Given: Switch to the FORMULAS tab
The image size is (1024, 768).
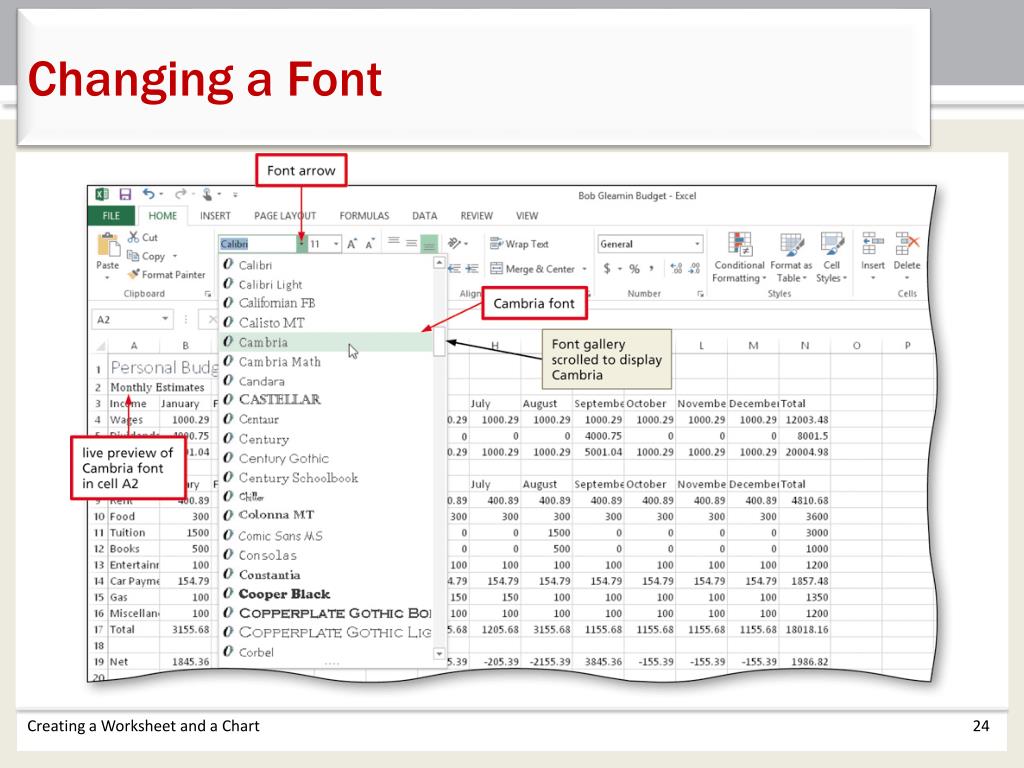Looking at the screenshot, I should coord(364,216).
